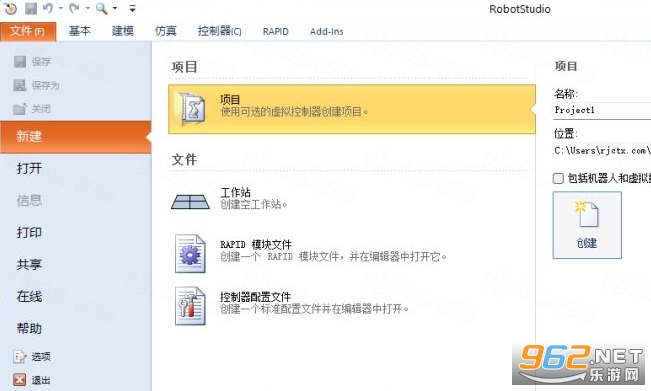Click the 创建 create button
Viewport: 651px width, 391px height.
(x=587, y=225)
